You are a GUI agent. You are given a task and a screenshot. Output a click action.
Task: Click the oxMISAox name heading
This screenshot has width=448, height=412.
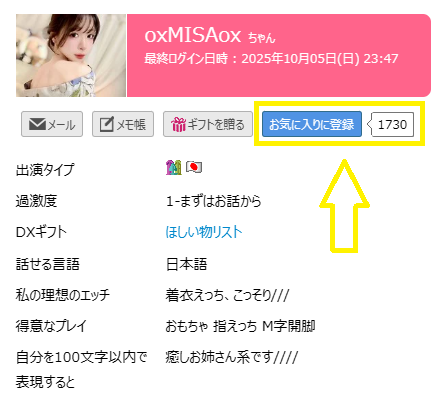click(193, 35)
